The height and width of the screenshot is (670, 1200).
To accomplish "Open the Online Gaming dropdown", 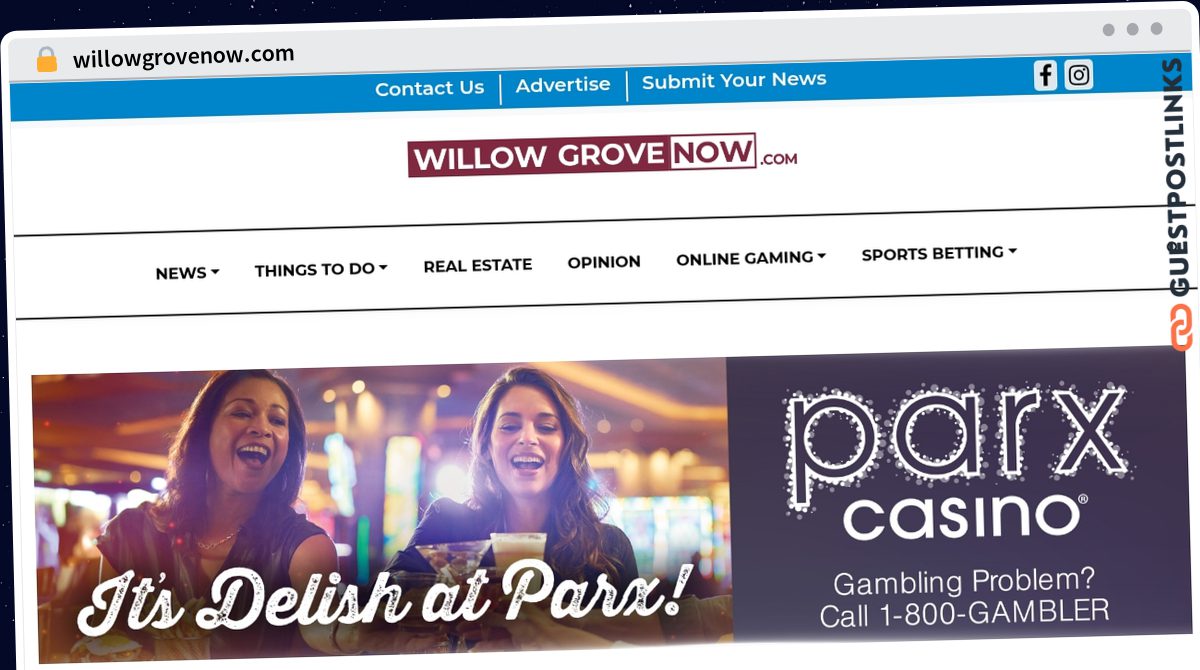I will point(751,258).
